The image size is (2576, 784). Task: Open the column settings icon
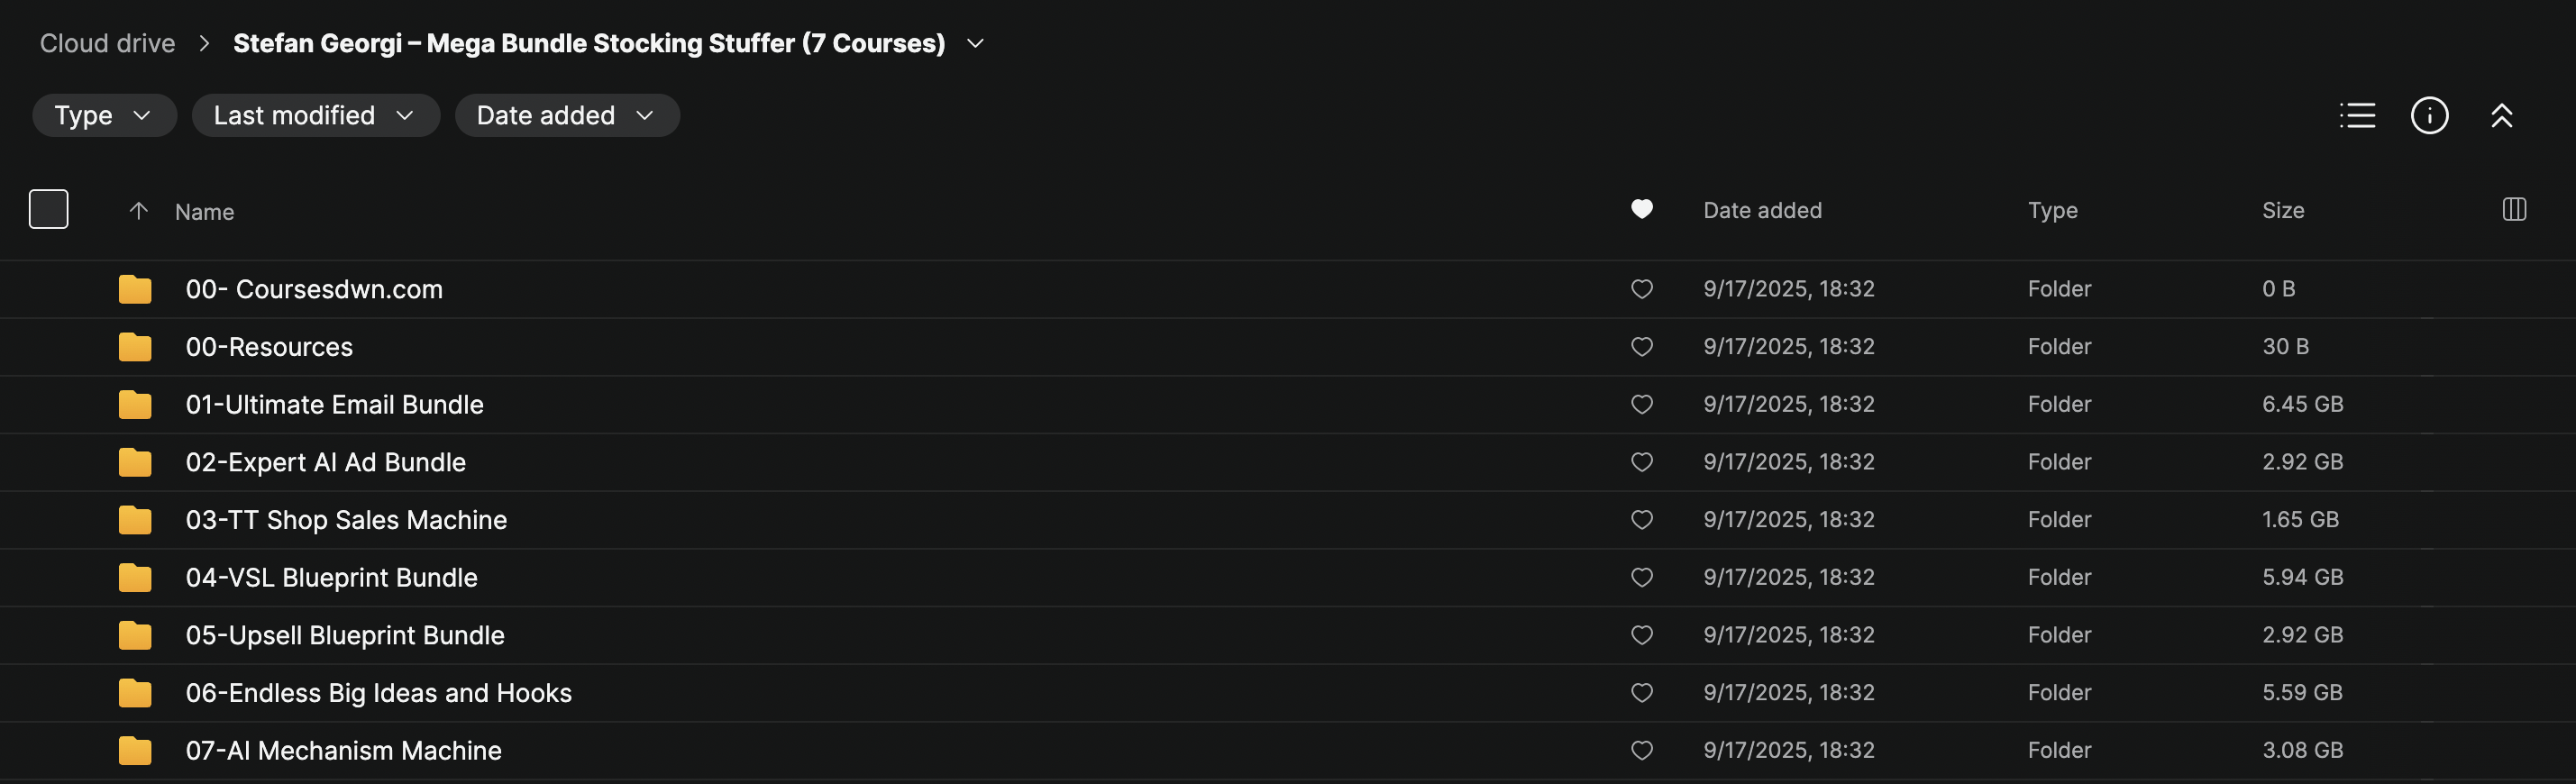pos(2514,209)
